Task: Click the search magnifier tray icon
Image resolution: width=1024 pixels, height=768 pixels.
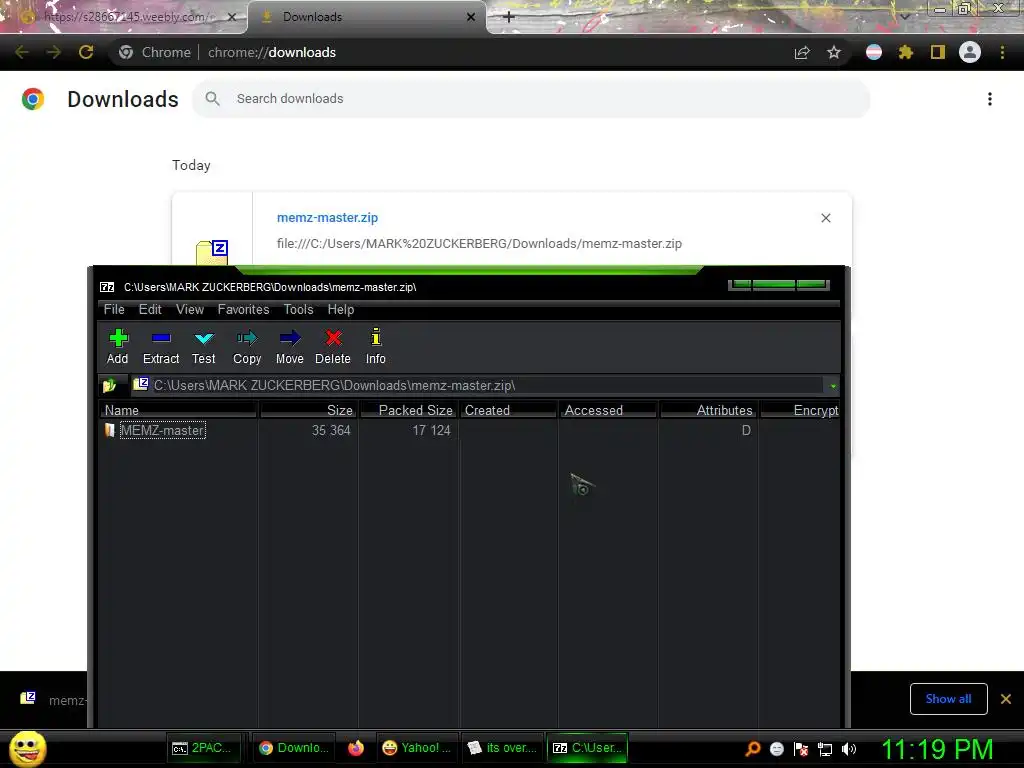Action: 753,749
